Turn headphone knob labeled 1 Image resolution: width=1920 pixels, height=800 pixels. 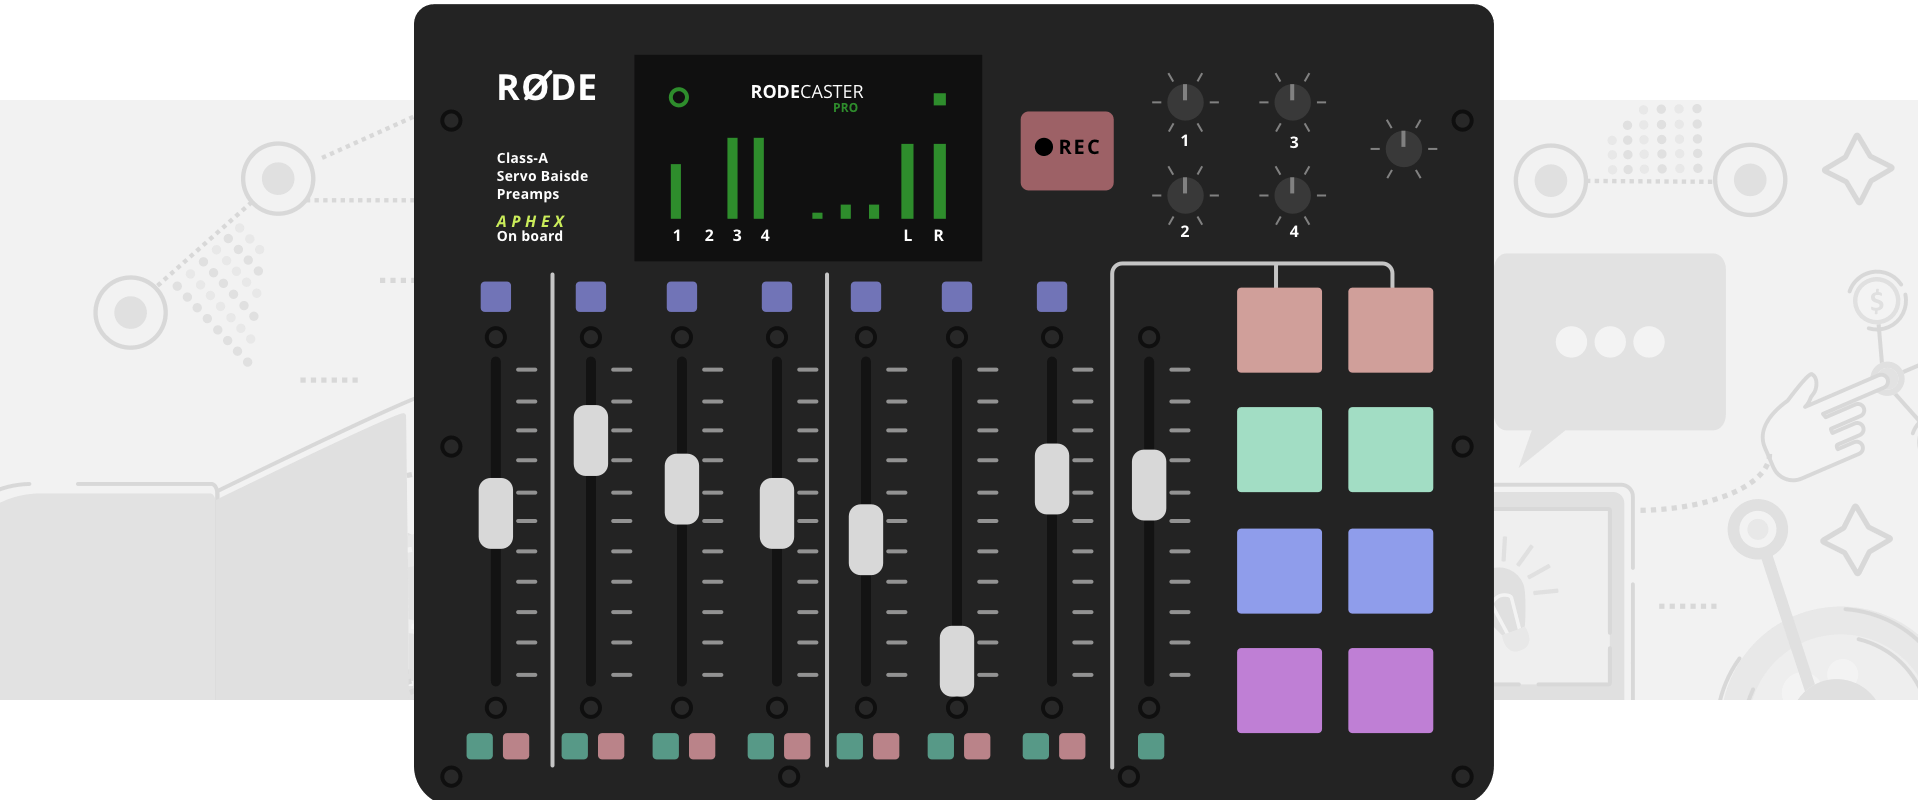(x=1185, y=102)
